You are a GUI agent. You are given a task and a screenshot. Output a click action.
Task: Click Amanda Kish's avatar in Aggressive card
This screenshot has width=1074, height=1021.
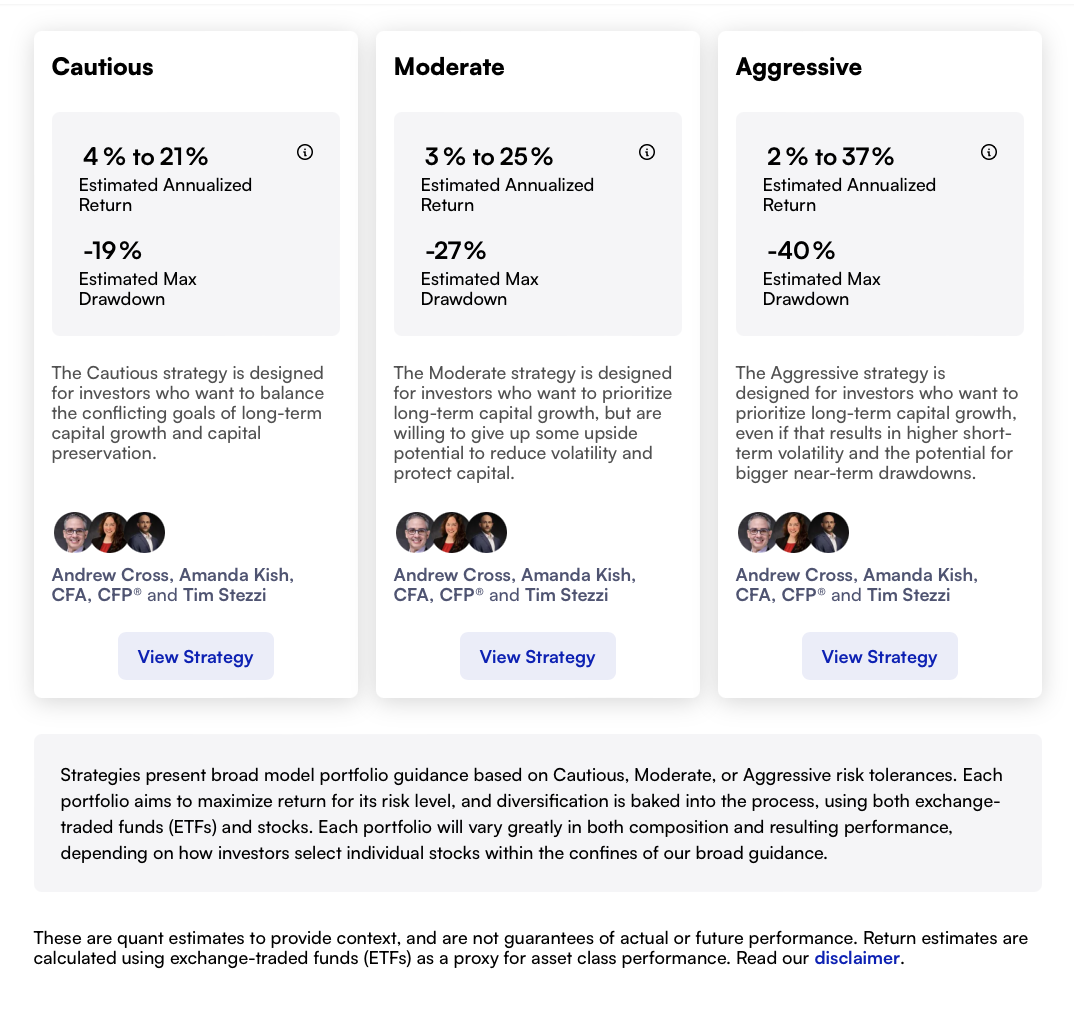coord(794,532)
